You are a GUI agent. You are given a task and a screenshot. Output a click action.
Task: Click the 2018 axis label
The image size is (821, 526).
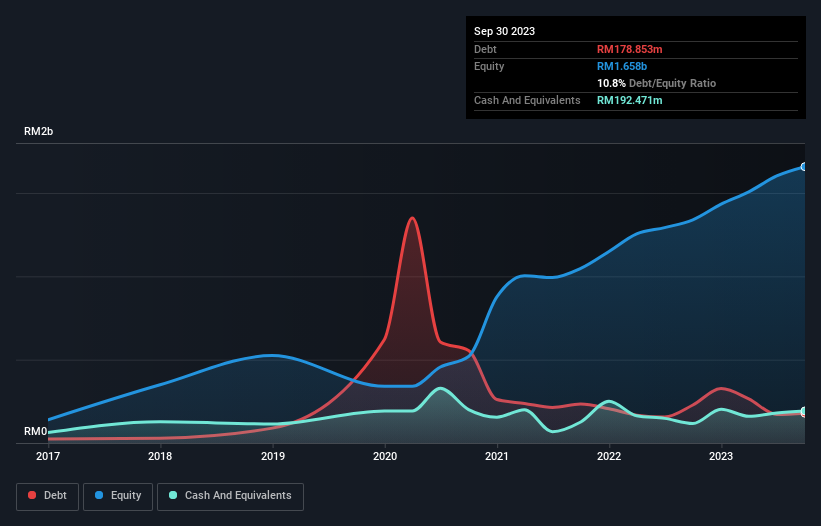pos(160,456)
